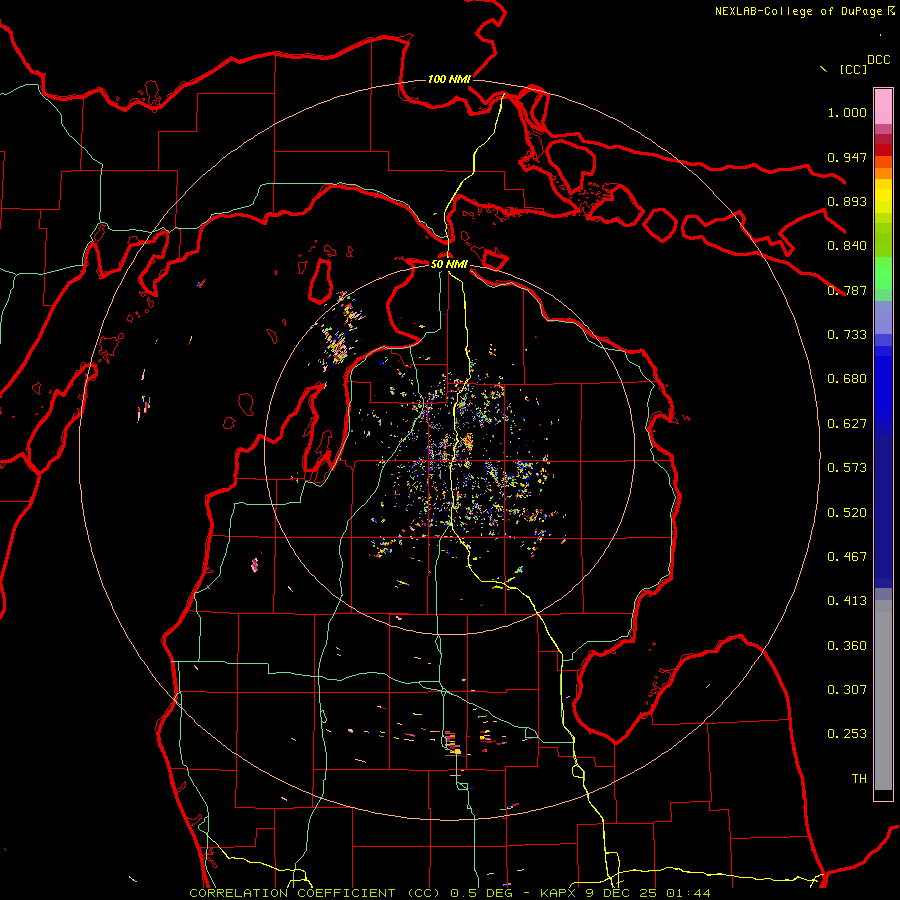Select the 0.307 scale value
This screenshot has width=900, height=900.
[x=847, y=690]
